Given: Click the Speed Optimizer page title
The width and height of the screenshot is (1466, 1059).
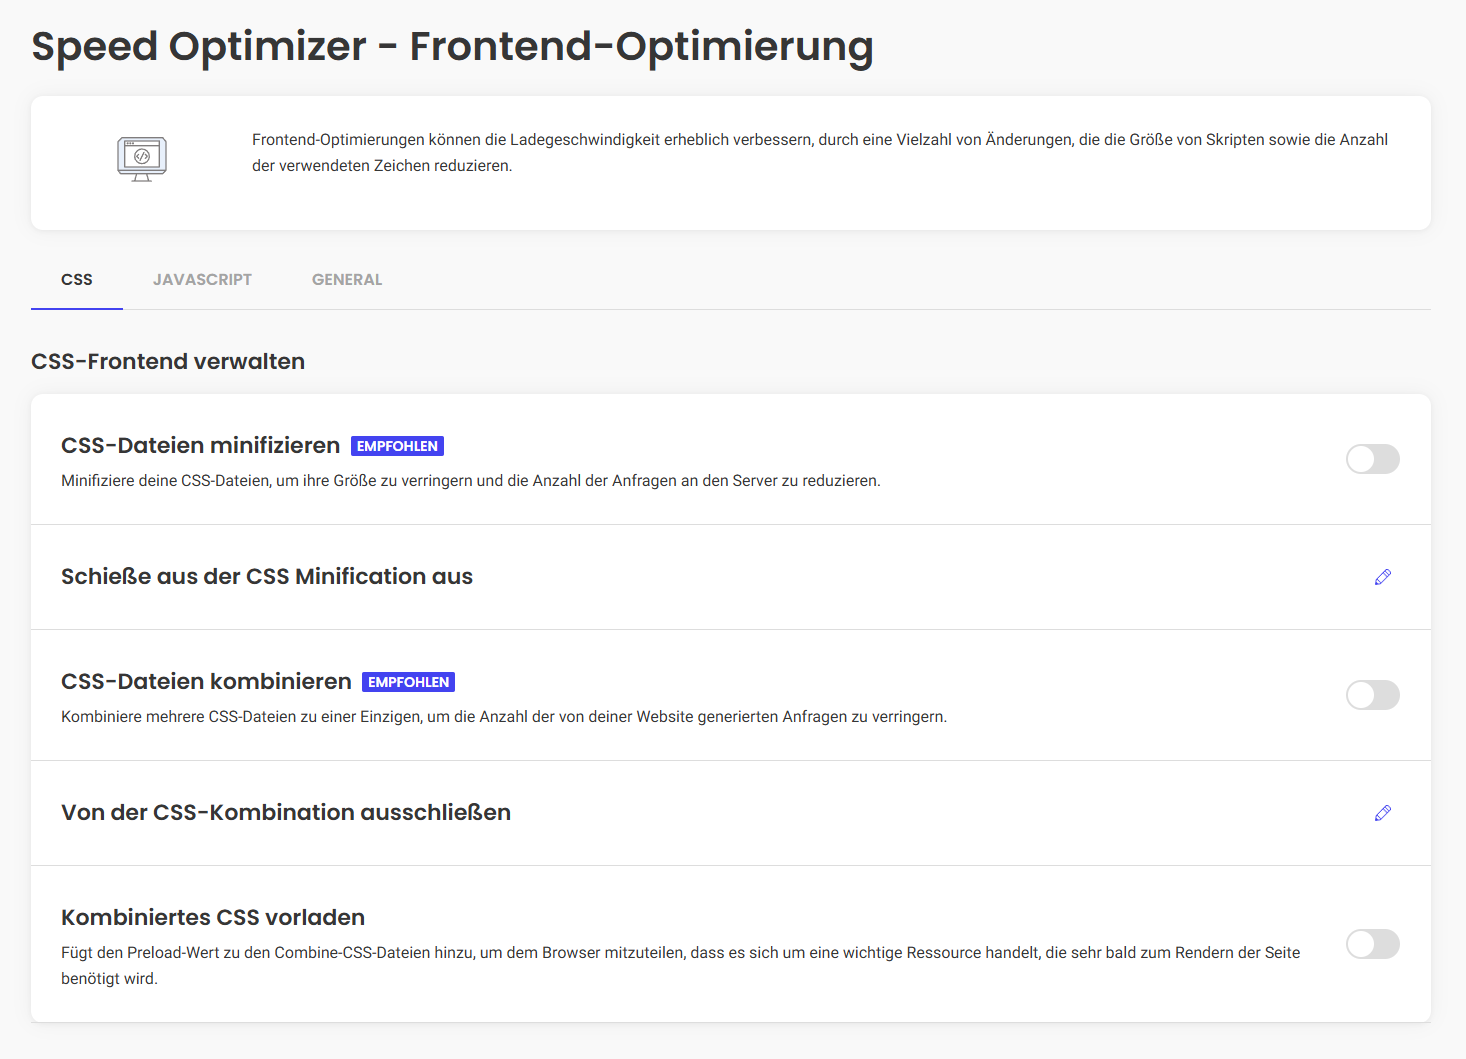Looking at the screenshot, I should click(x=452, y=46).
